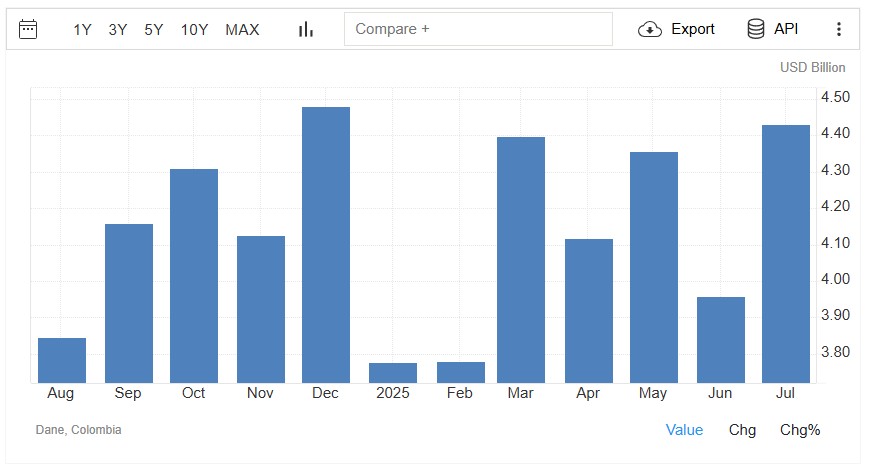Viewport: 879px width, 468px height.
Task: Click the Export cloud download icon
Action: pos(650,29)
